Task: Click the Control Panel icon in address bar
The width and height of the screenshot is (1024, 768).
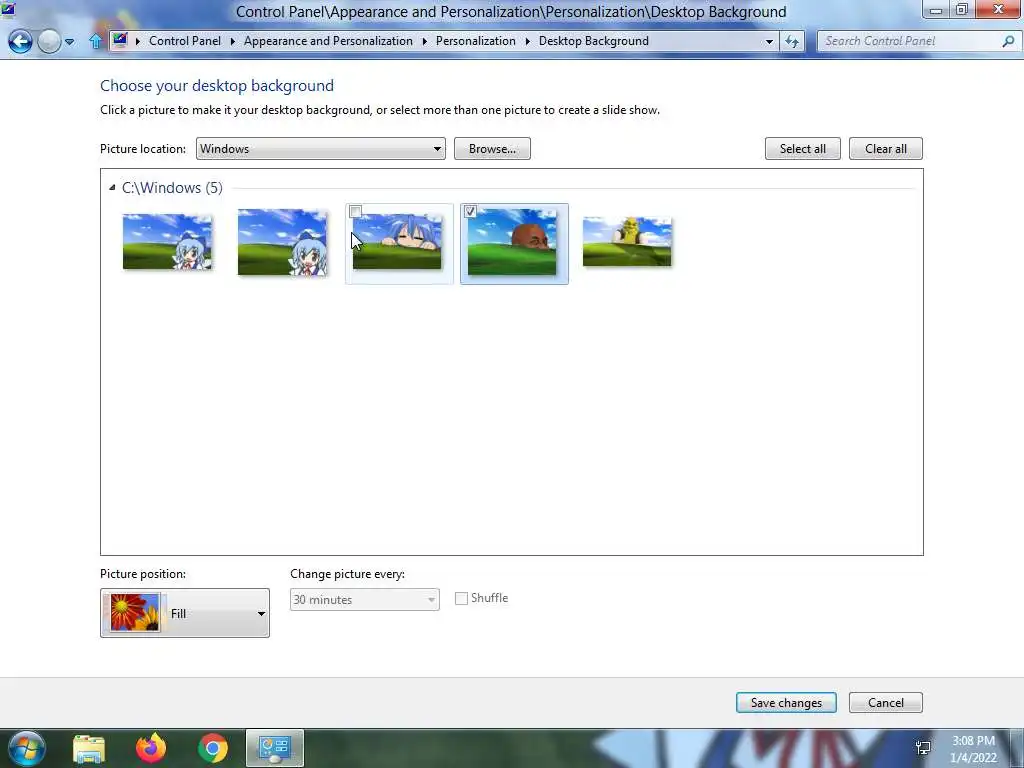Action: [120, 40]
